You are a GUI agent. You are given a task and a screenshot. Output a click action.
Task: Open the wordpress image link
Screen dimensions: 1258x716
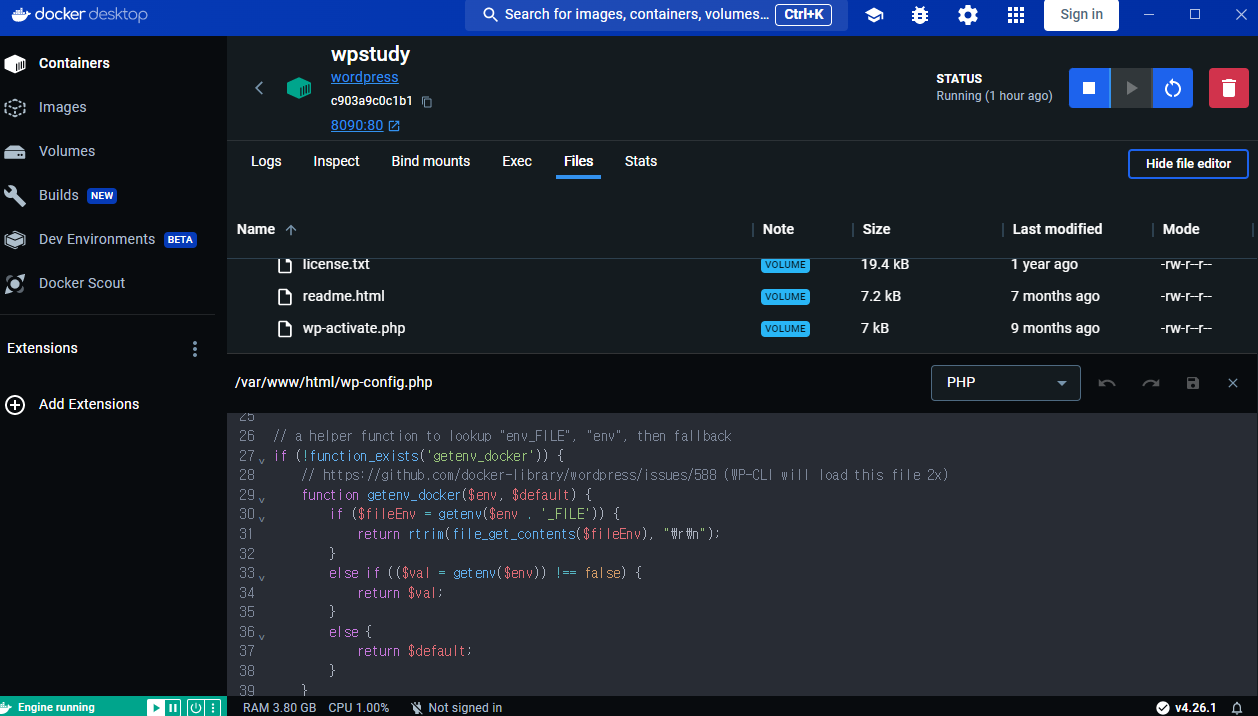coord(364,77)
